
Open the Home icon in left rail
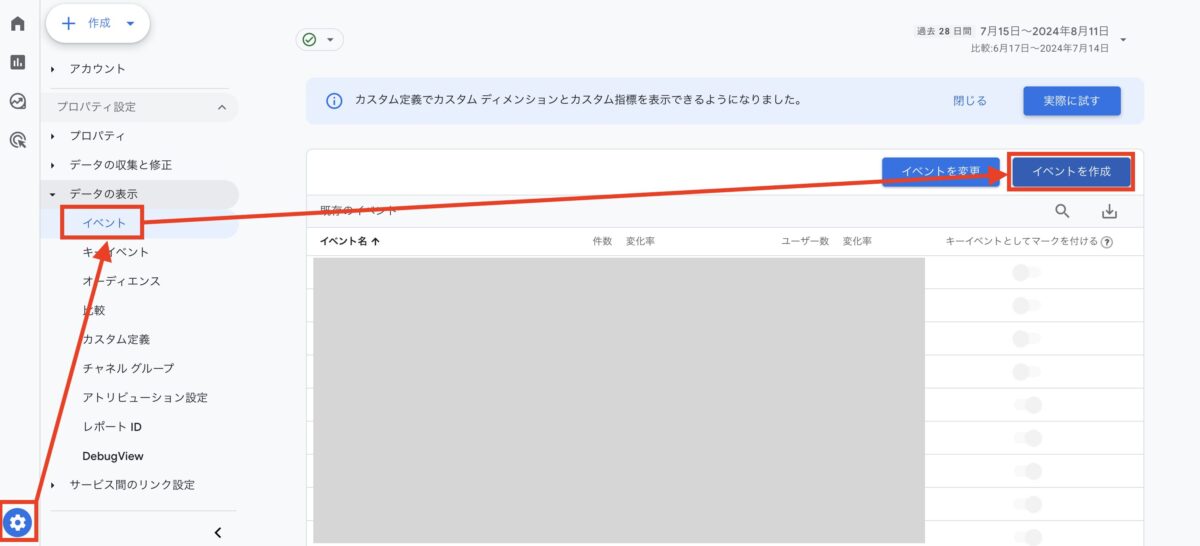click(x=18, y=23)
